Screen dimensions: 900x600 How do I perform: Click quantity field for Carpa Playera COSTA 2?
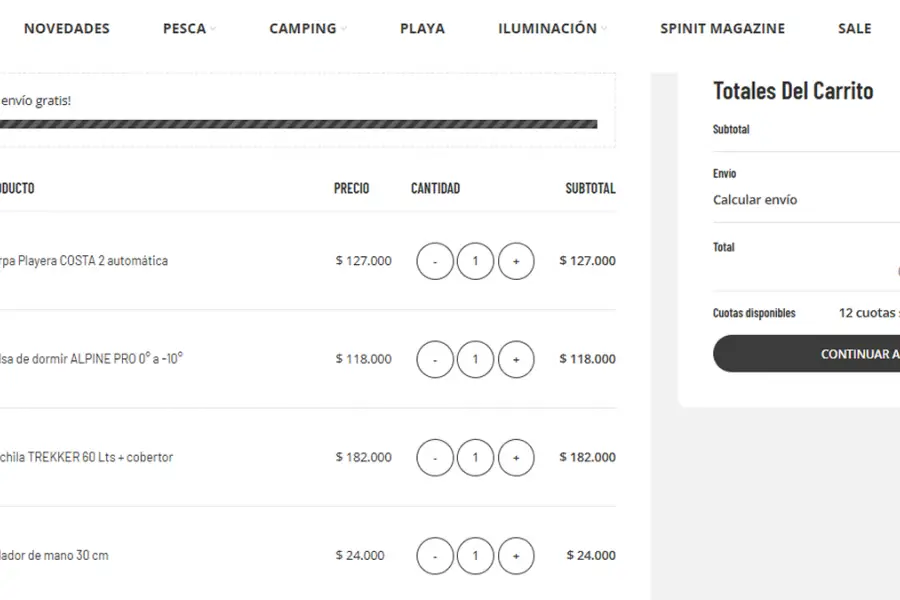[475, 261]
